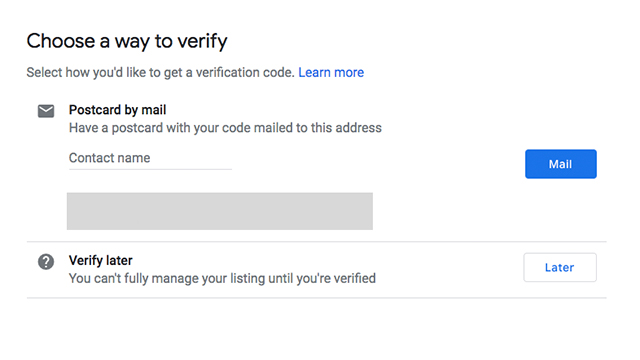Click the Select how you'd like instruction text
The image size is (640, 360).
click(x=160, y=72)
